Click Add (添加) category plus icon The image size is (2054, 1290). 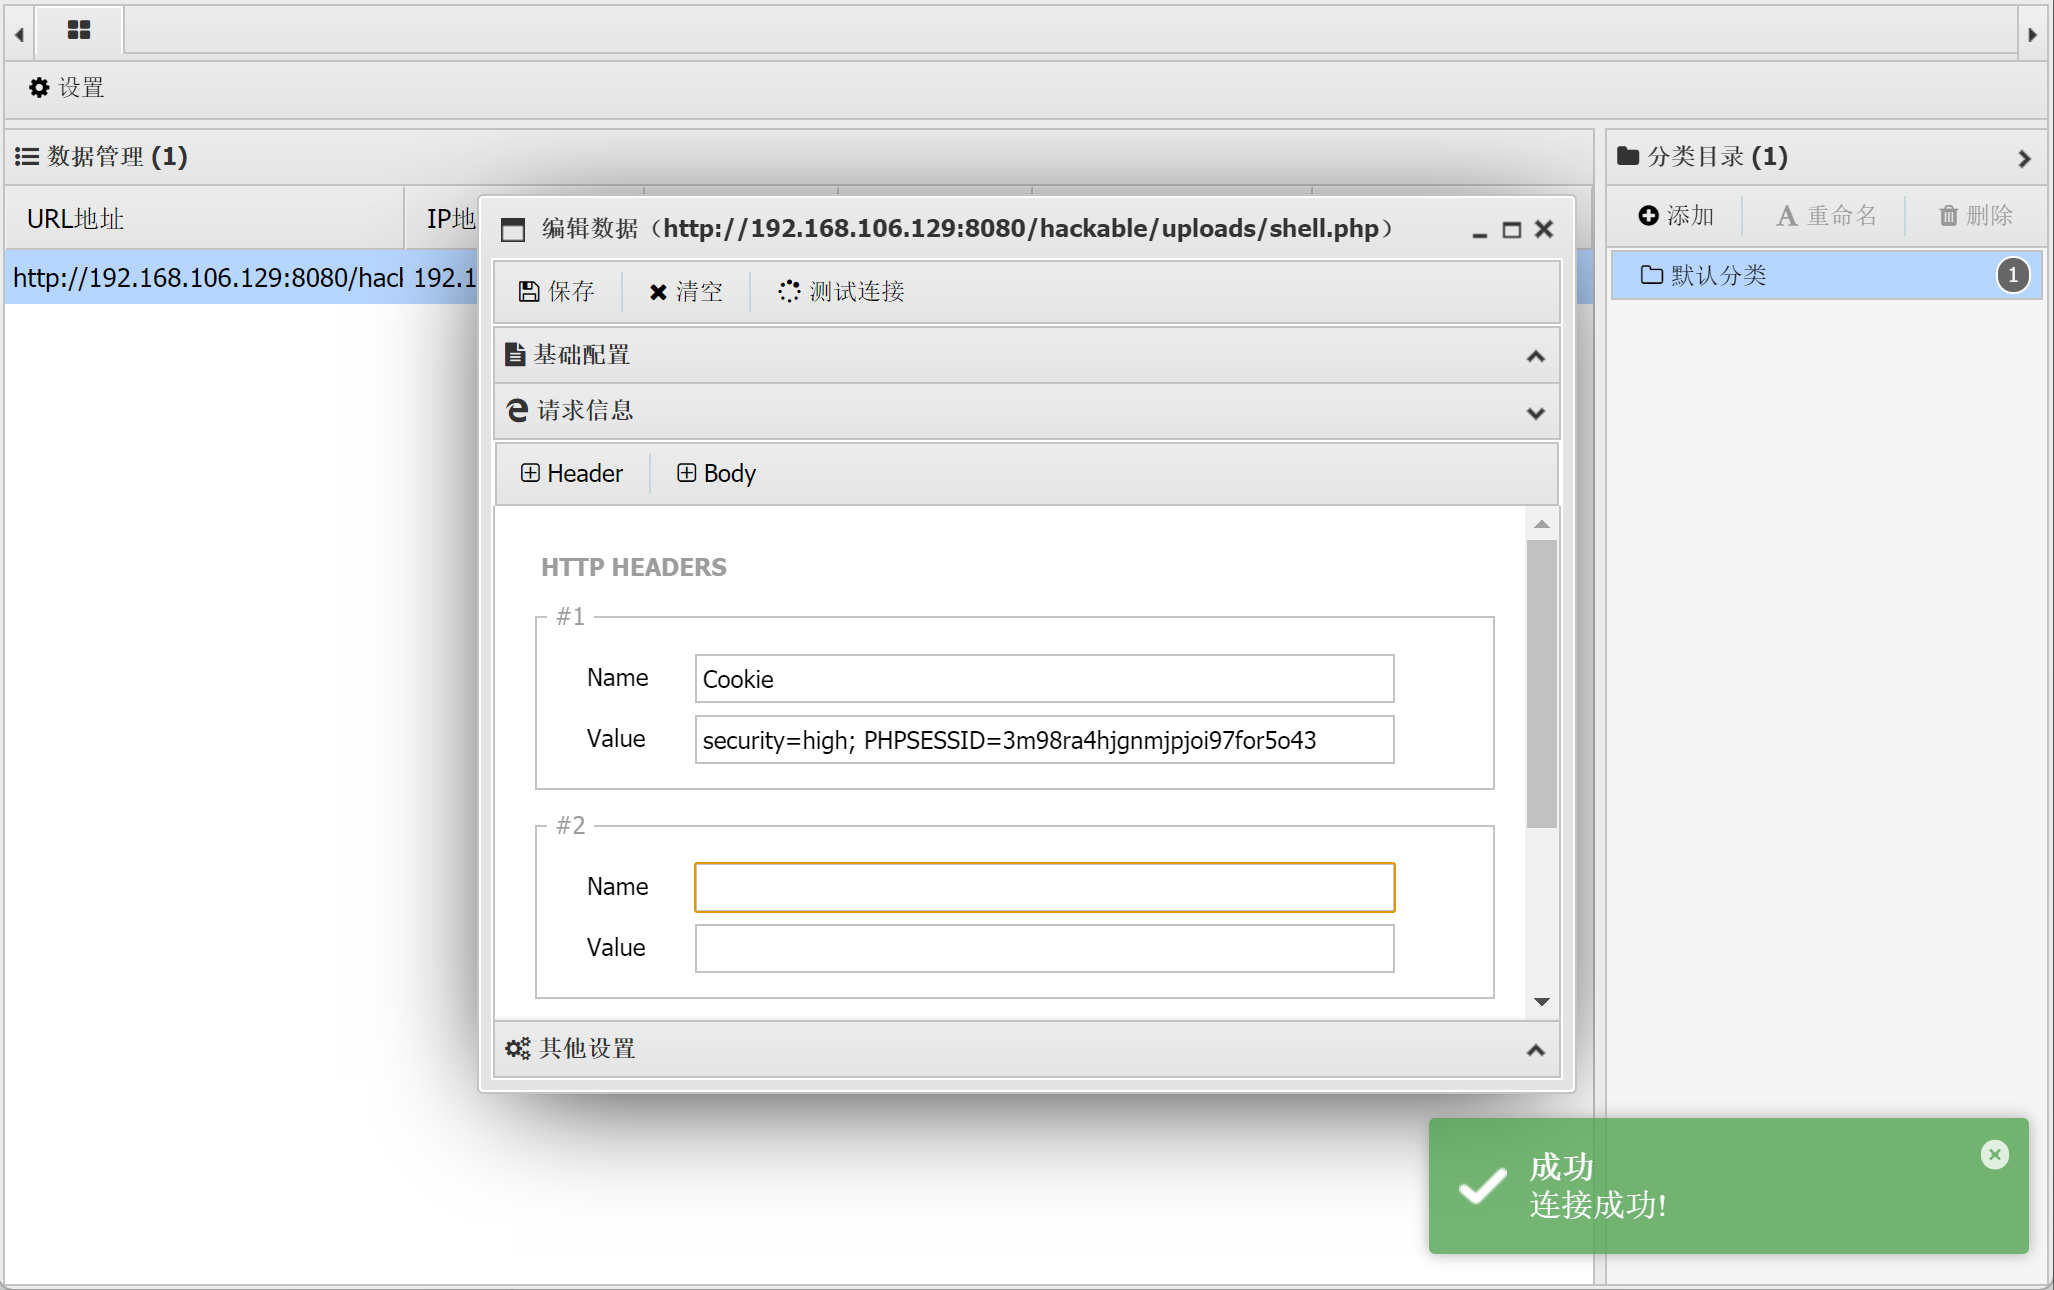(1649, 215)
